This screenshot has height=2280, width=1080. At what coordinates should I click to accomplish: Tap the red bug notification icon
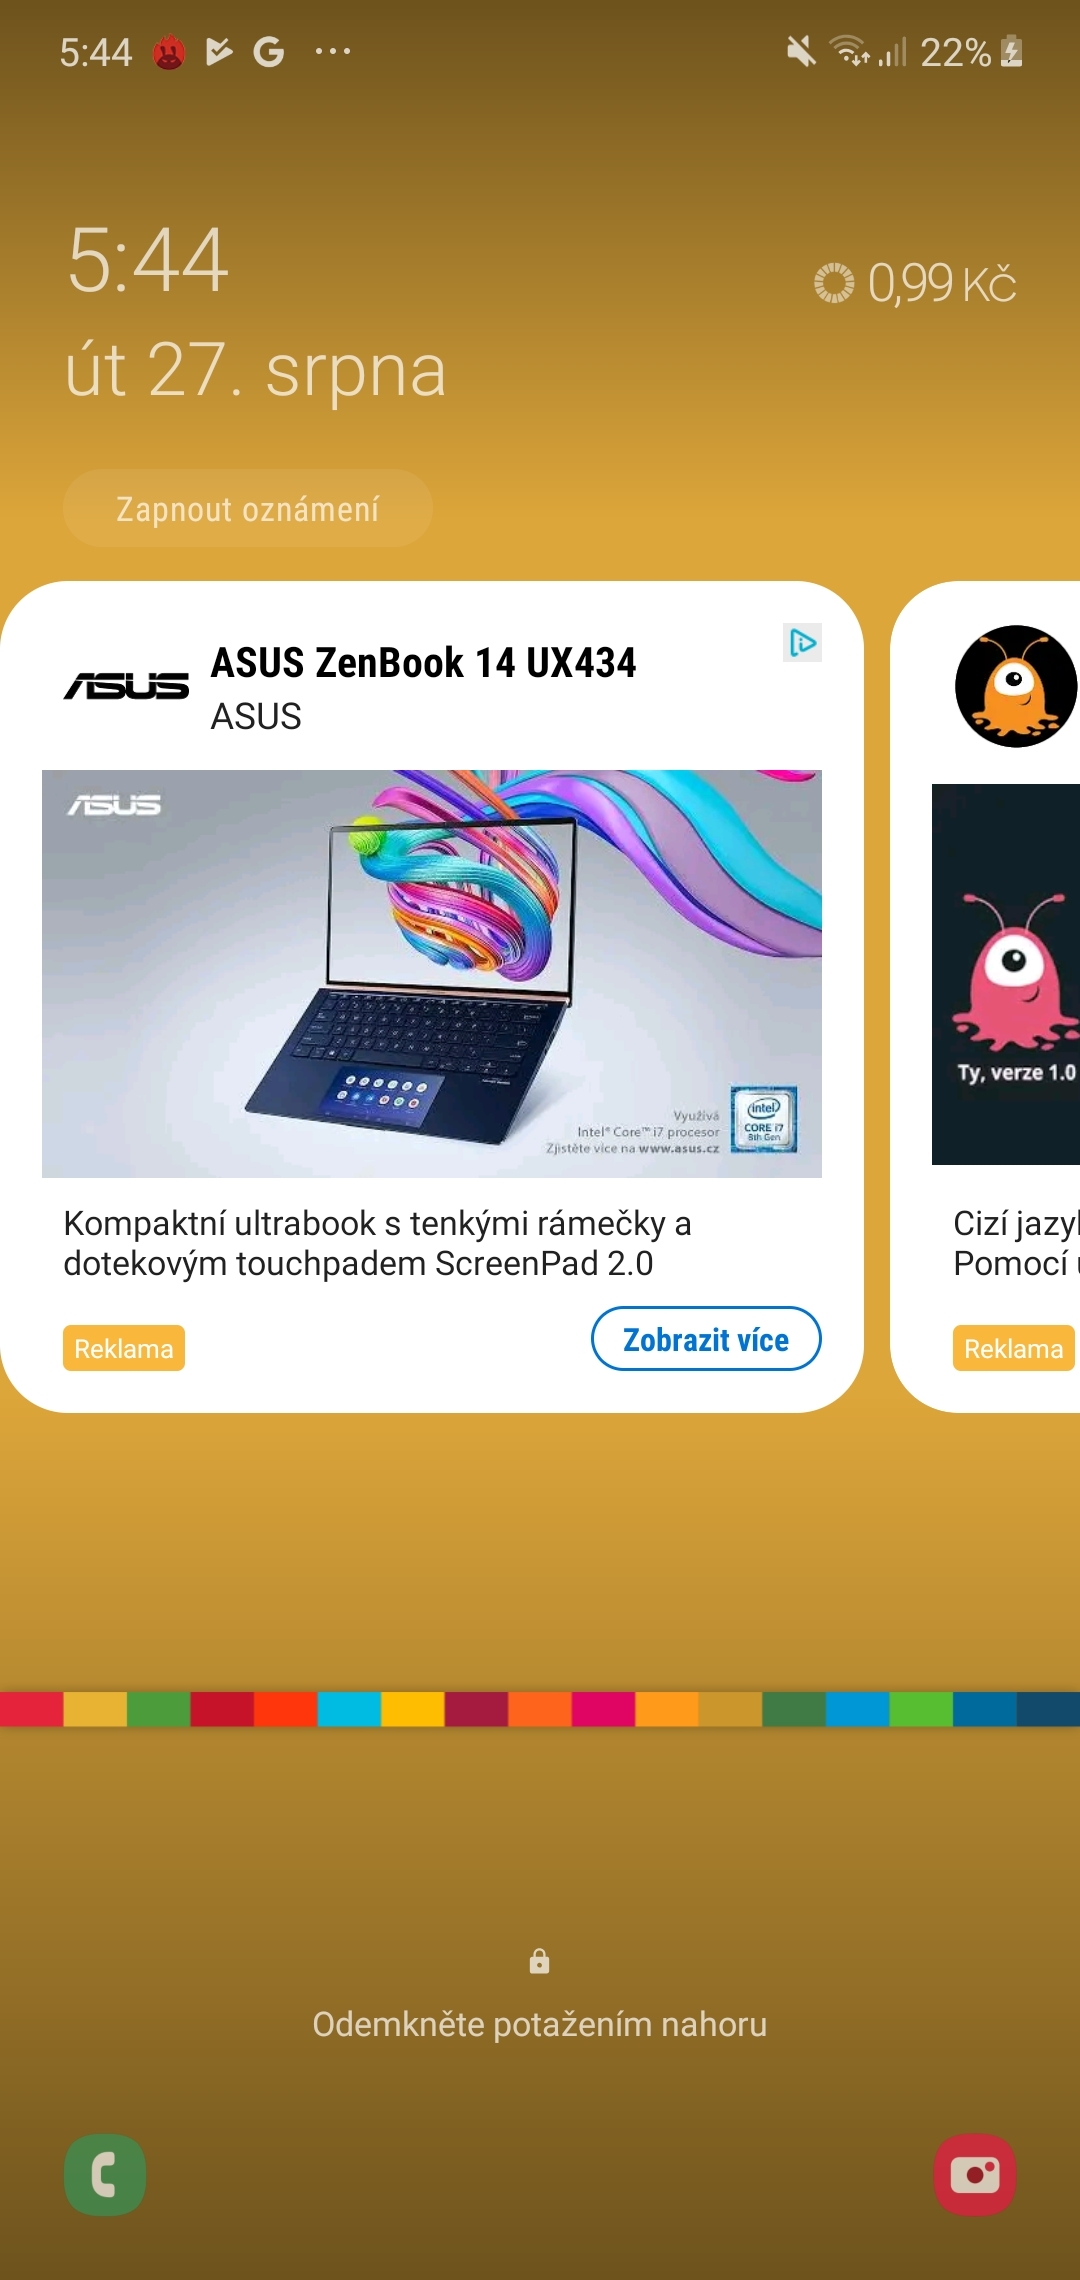(169, 52)
